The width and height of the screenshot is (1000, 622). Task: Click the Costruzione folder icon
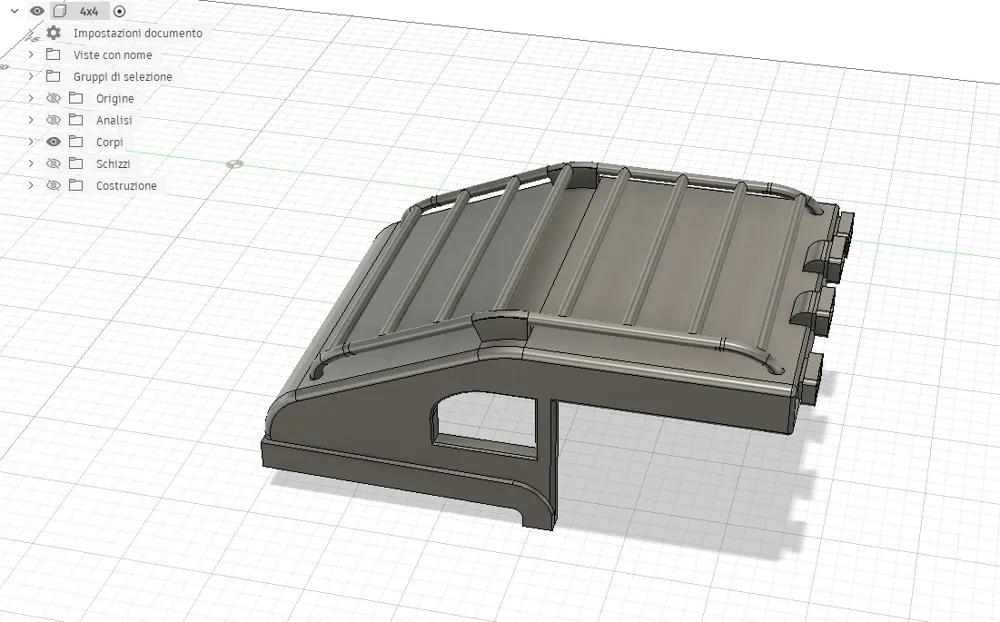point(76,185)
